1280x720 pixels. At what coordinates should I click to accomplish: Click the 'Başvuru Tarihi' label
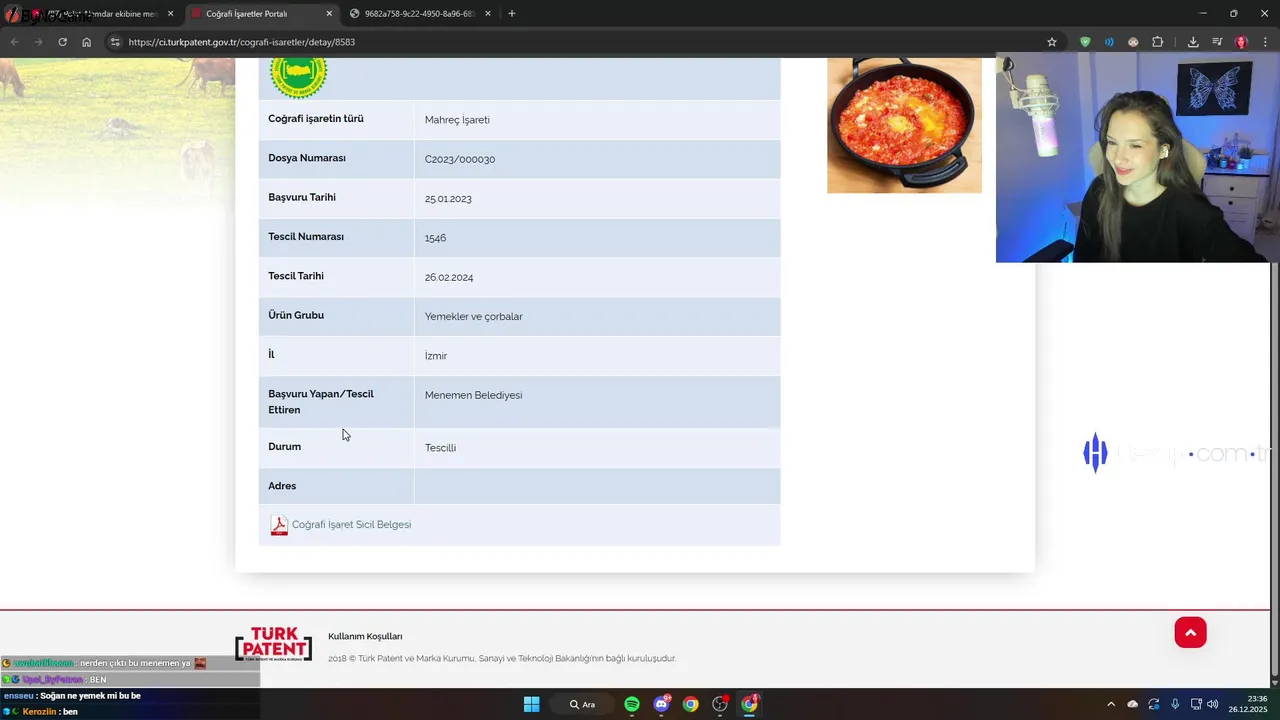(x=302, y=197)
